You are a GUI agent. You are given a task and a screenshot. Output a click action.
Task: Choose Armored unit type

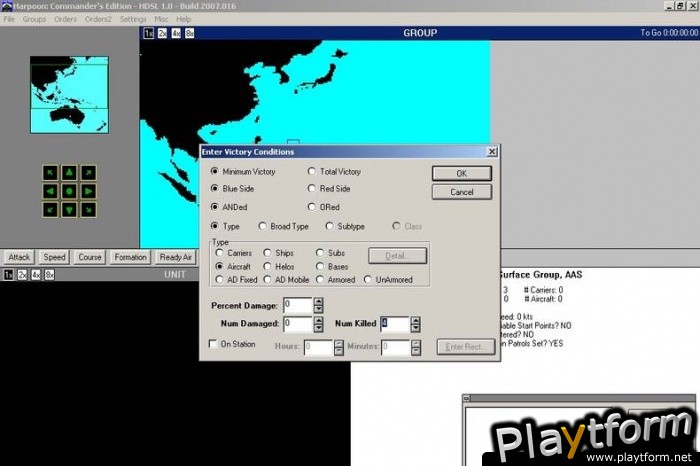[336, 280]
